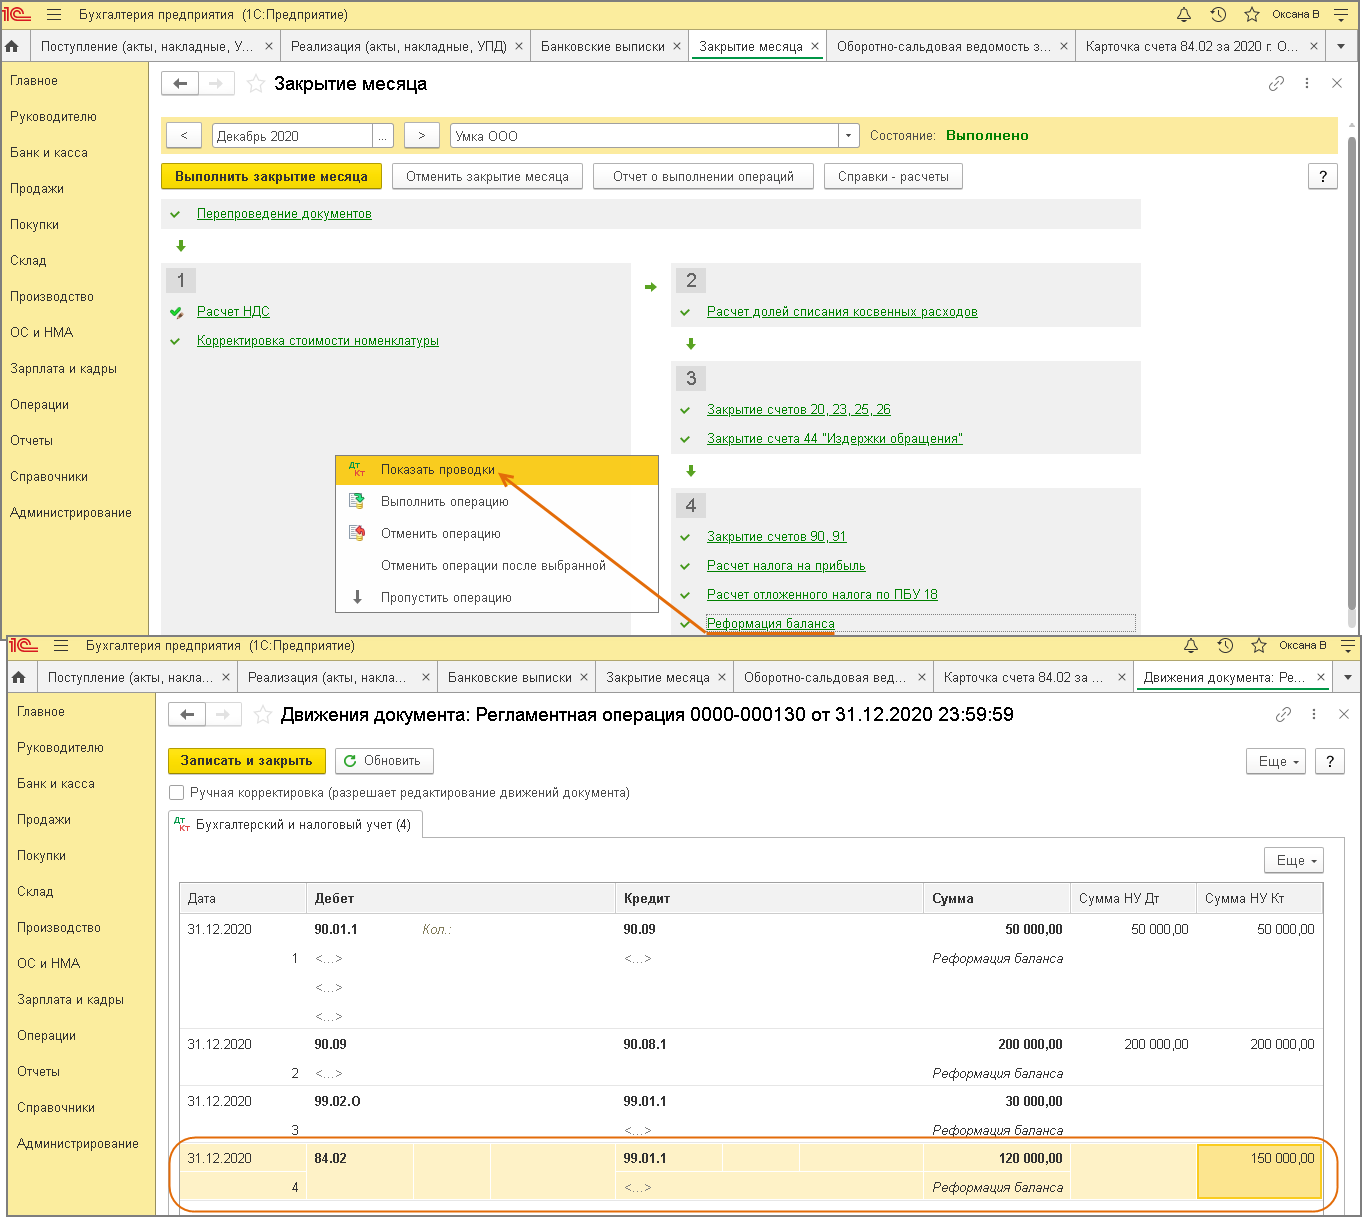The height and width of the screenshot is (1219, 1363).
Task: Click period field Декабрь 2020
Action: click(291, 136)
